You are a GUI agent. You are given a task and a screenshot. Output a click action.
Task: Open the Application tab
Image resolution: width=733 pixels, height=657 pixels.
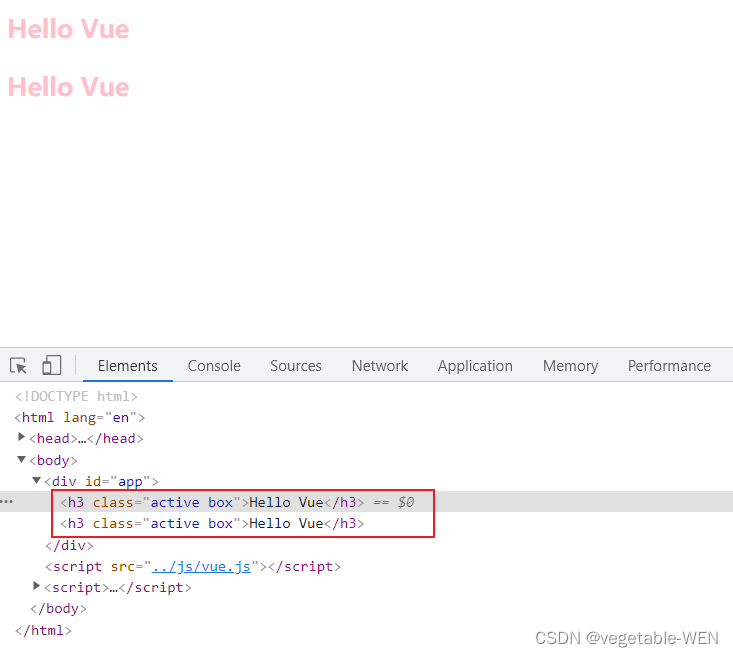(x=475, y=366)
